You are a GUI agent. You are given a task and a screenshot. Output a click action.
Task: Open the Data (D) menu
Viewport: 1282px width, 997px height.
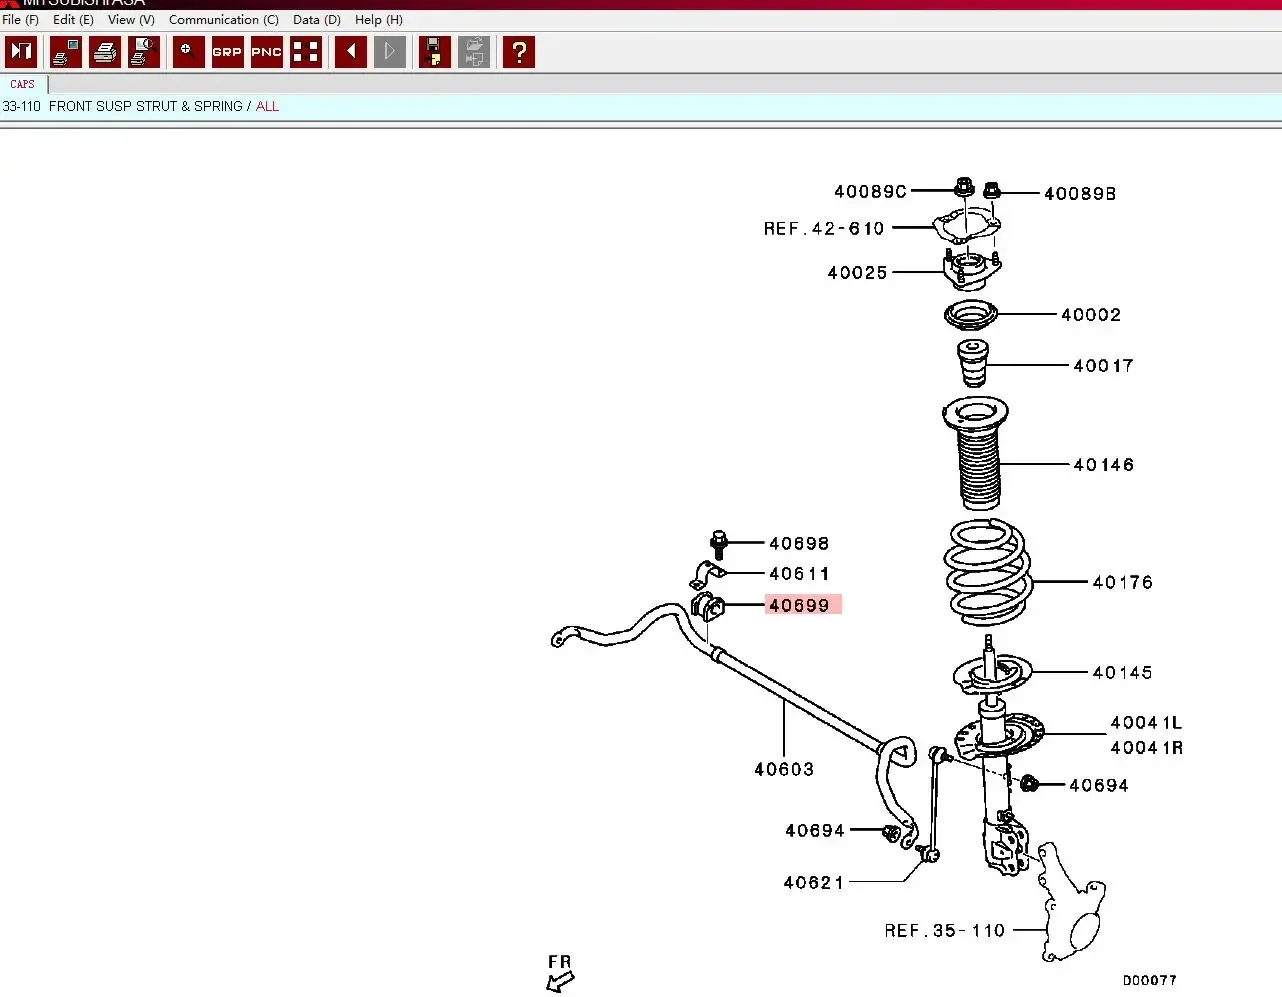pyautogui.click(x=317, y=20)
